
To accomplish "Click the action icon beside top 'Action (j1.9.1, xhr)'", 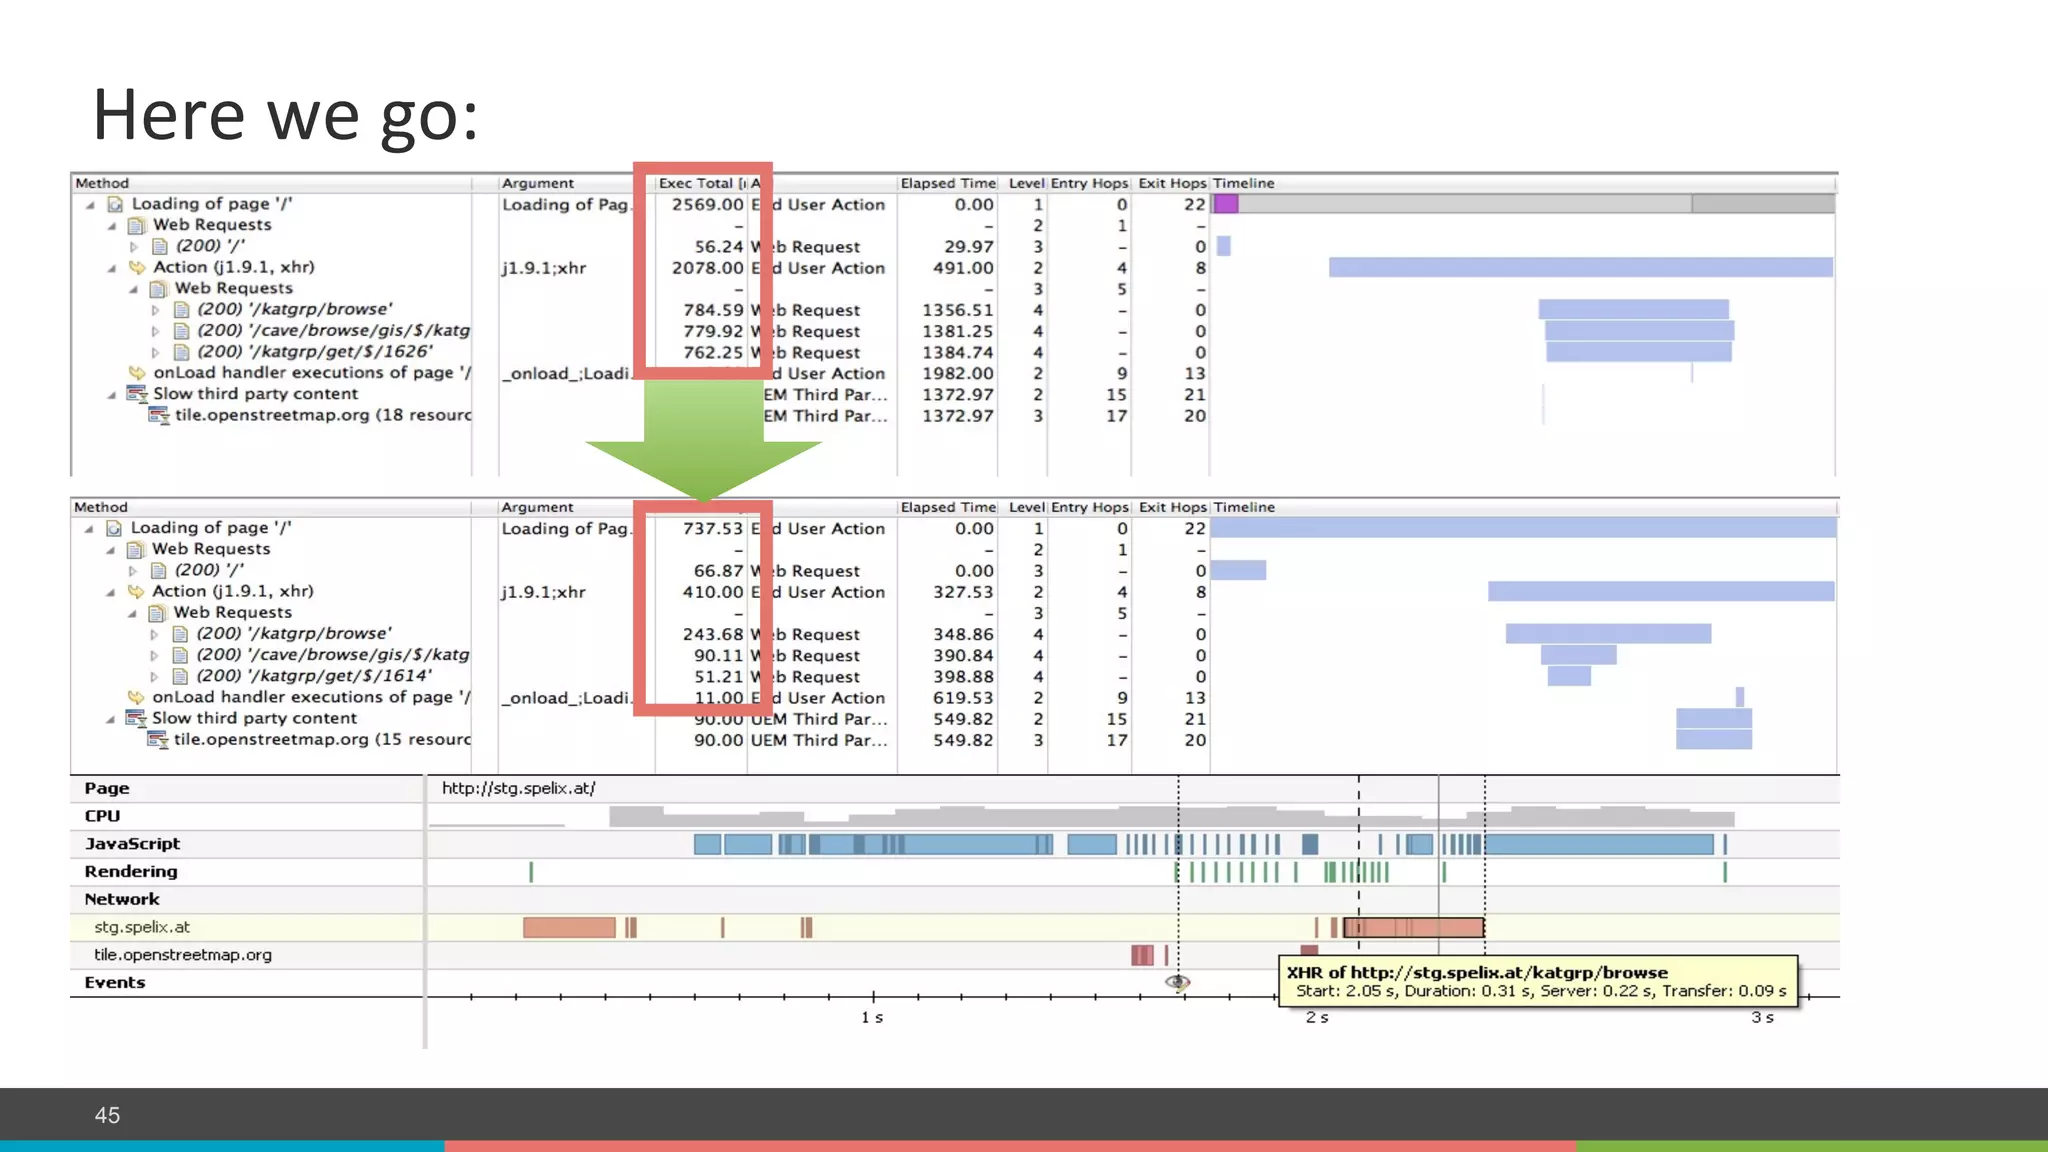I will pos(137,267).
